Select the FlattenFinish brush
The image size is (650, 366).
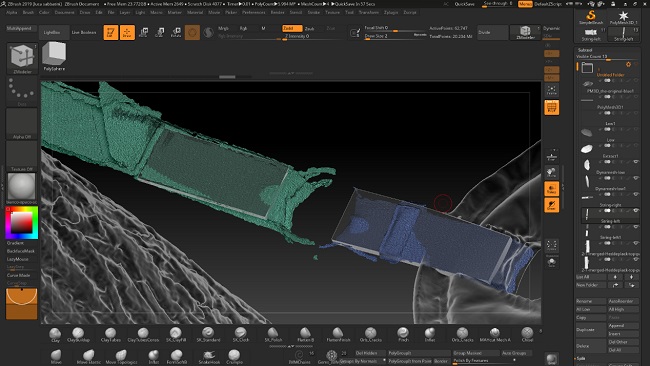pos(338,334)
